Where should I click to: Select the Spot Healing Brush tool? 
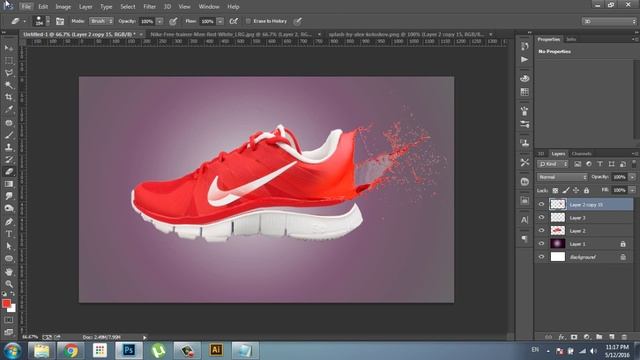pyautogui.click(x=9, y=122)
